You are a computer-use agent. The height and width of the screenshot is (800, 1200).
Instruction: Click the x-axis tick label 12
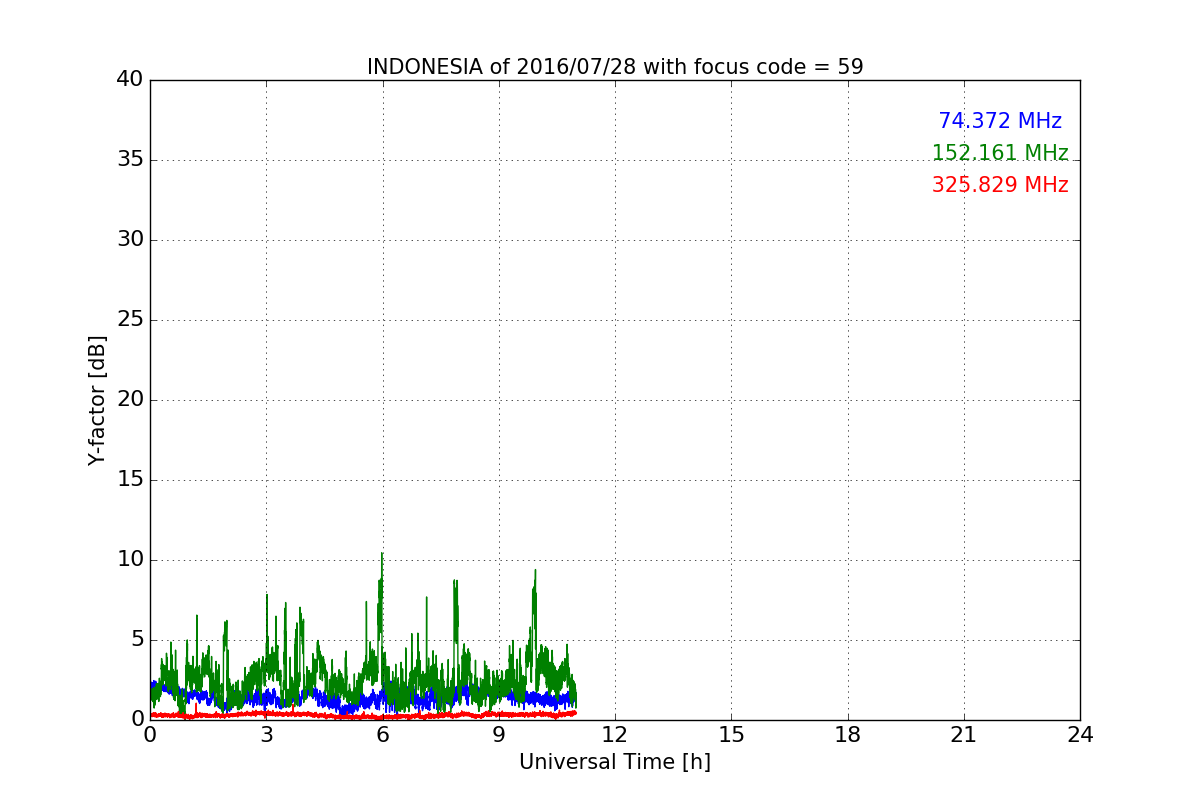615,734
